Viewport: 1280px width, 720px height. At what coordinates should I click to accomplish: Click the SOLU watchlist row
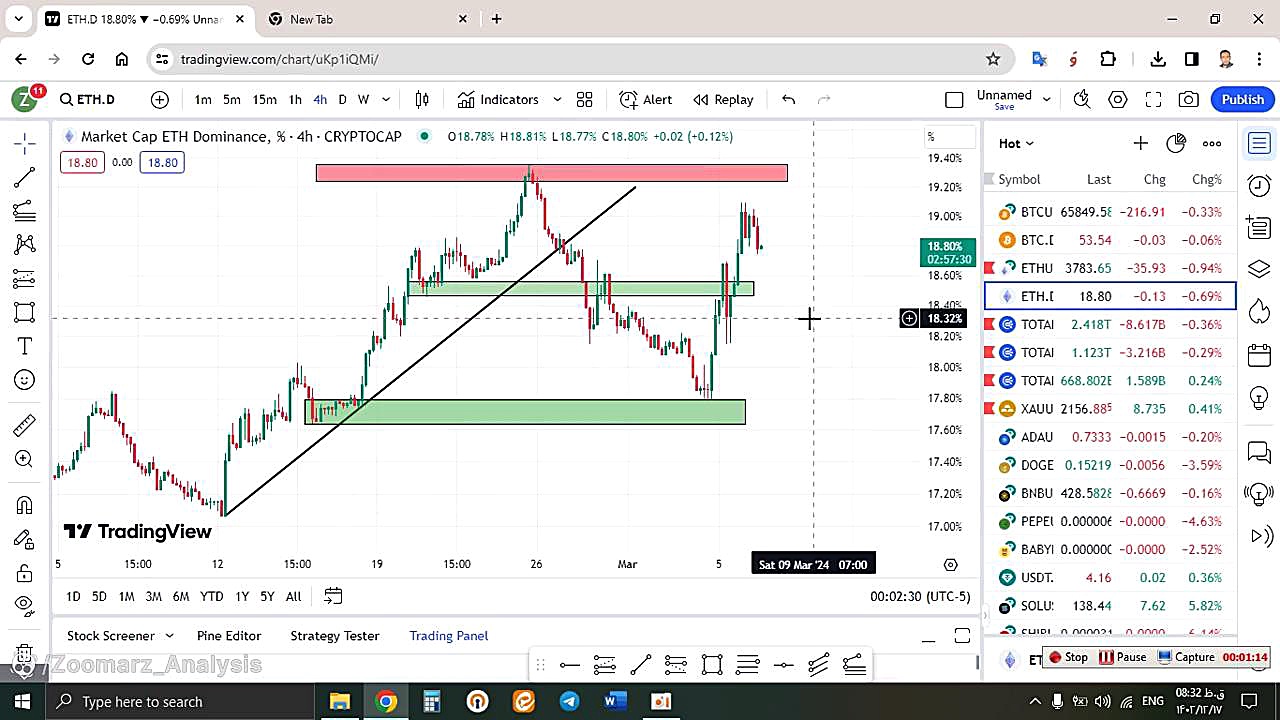point(1110,606)
